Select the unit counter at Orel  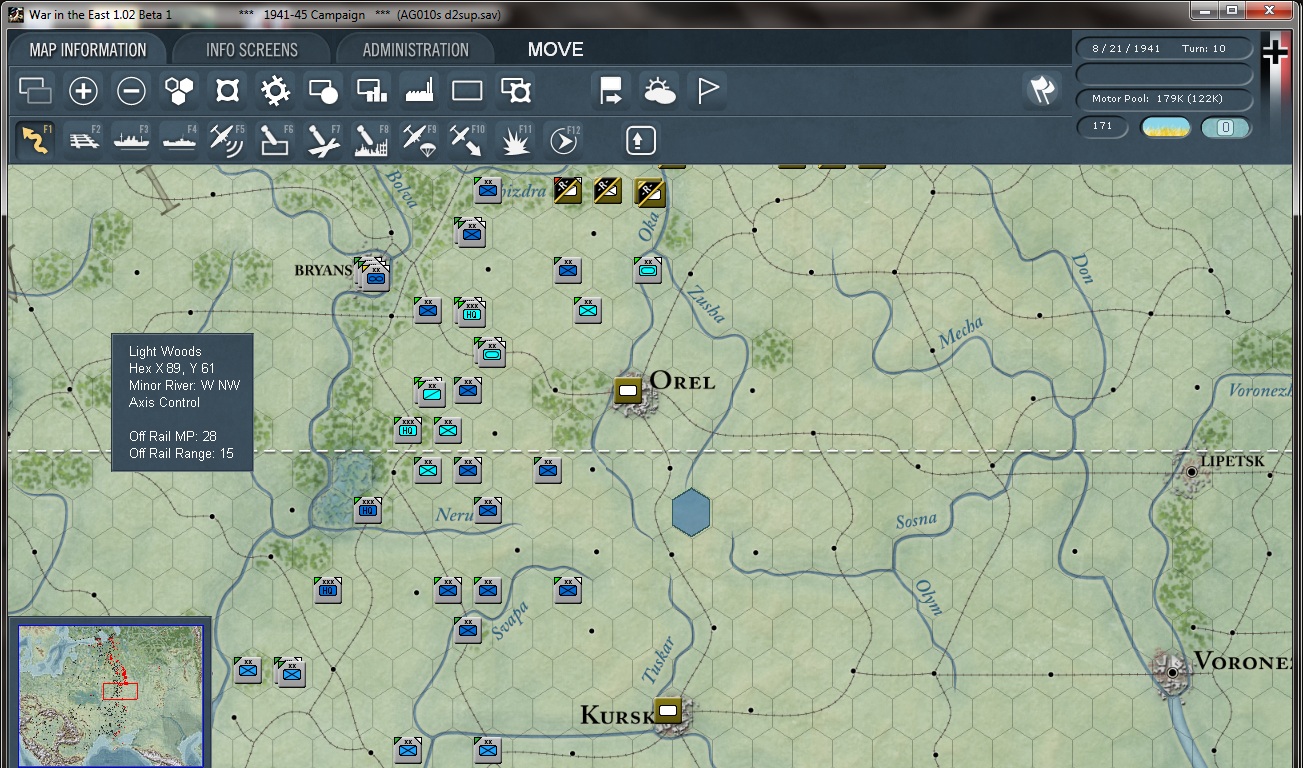tap(628, 390)
